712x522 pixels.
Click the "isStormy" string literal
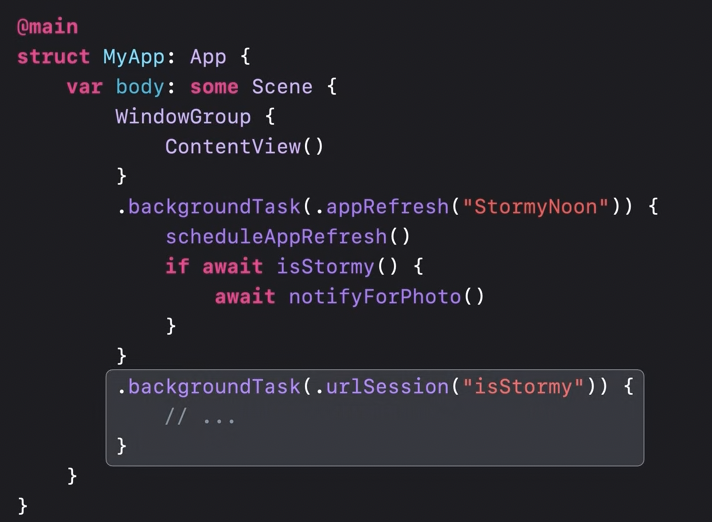pos(524,387)
